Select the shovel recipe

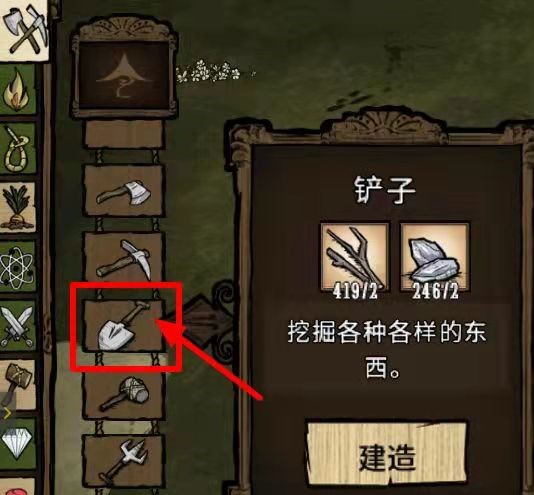coord(125,326)
